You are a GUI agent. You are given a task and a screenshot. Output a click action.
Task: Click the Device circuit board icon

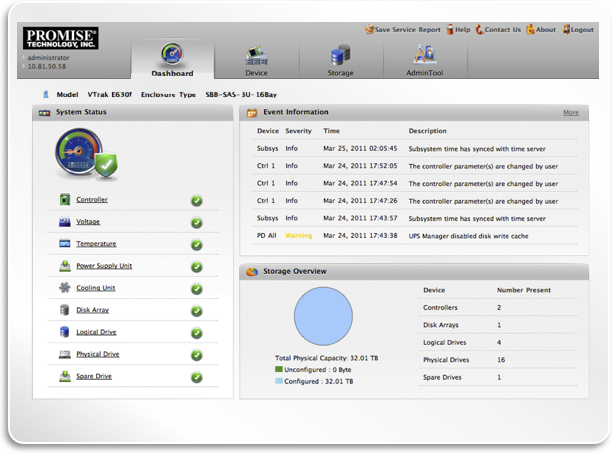(256, 55)
